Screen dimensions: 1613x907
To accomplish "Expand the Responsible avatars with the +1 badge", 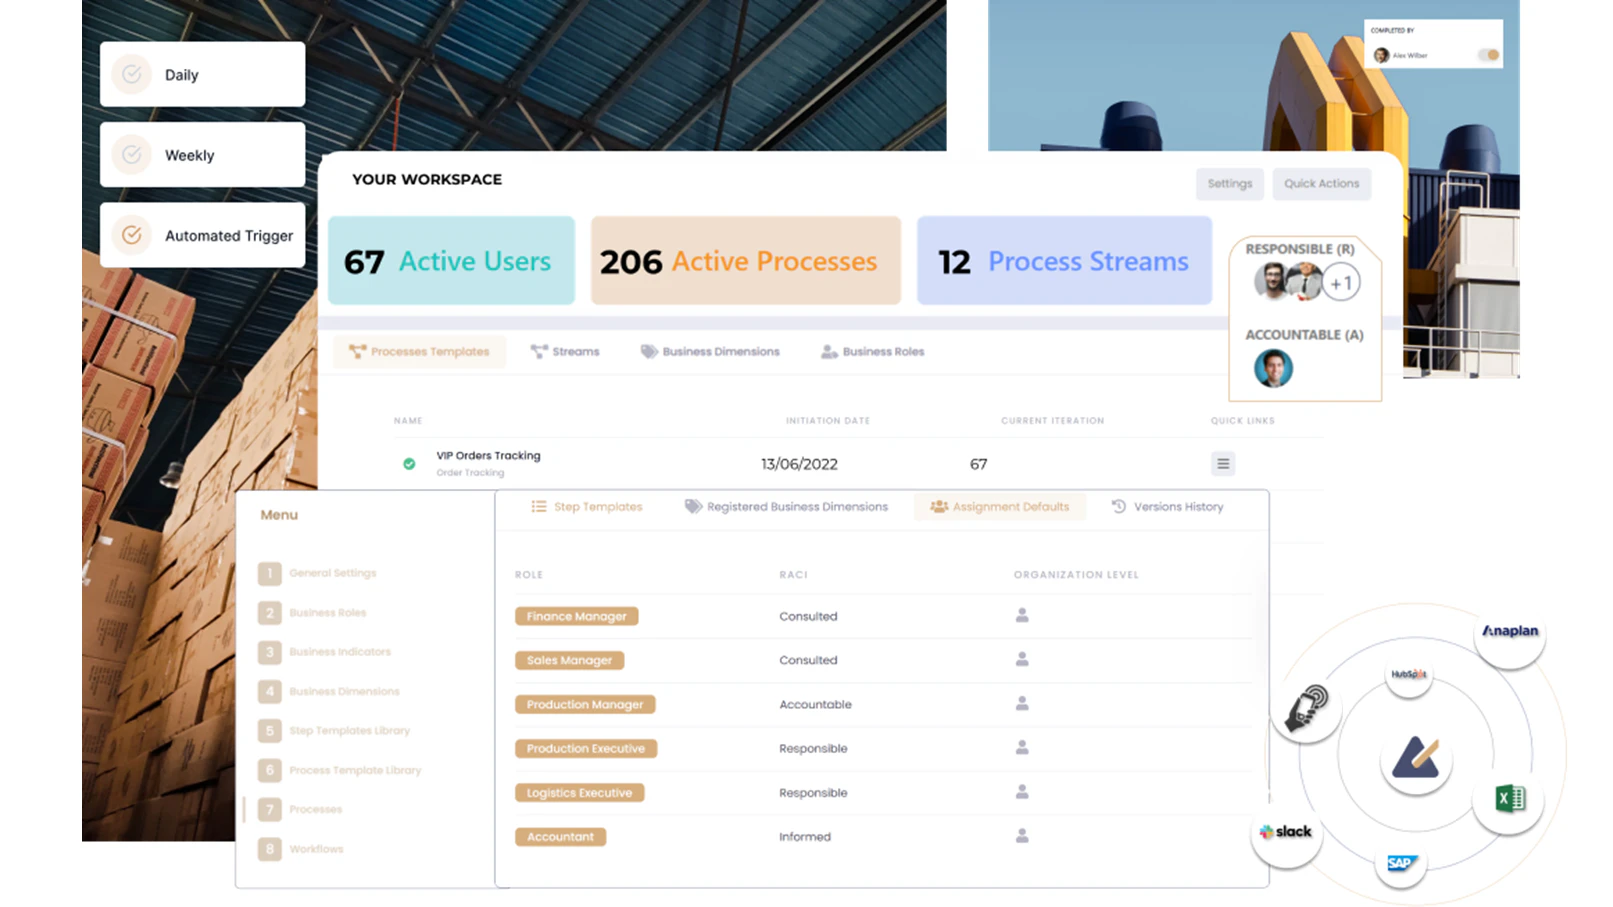I will click(1342, 282).
